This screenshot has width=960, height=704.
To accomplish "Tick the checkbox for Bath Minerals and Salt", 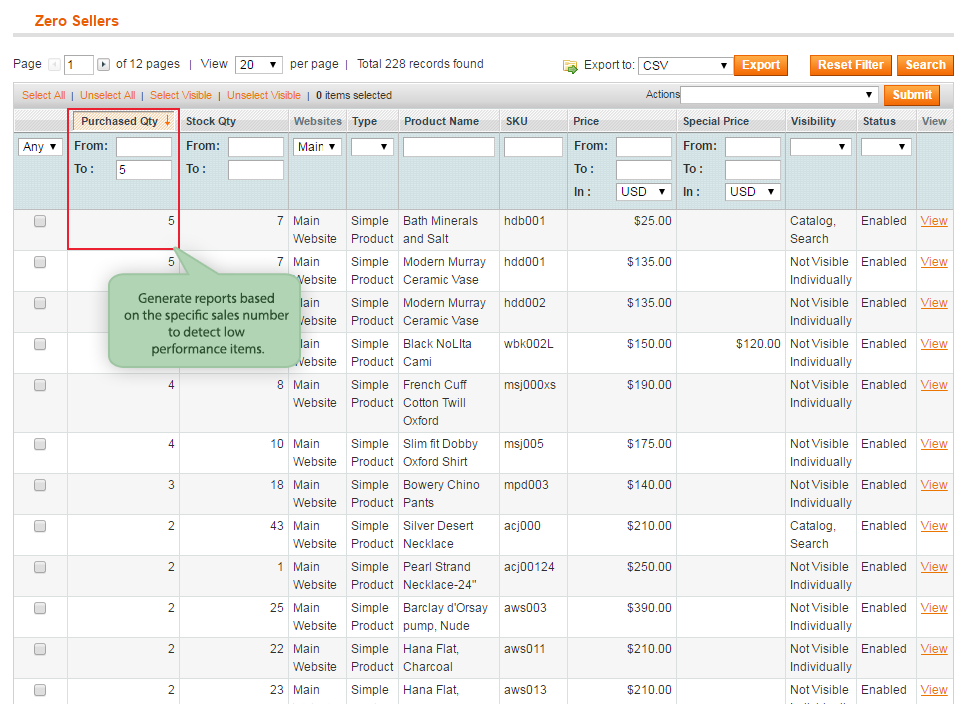I will pos(40,222).
